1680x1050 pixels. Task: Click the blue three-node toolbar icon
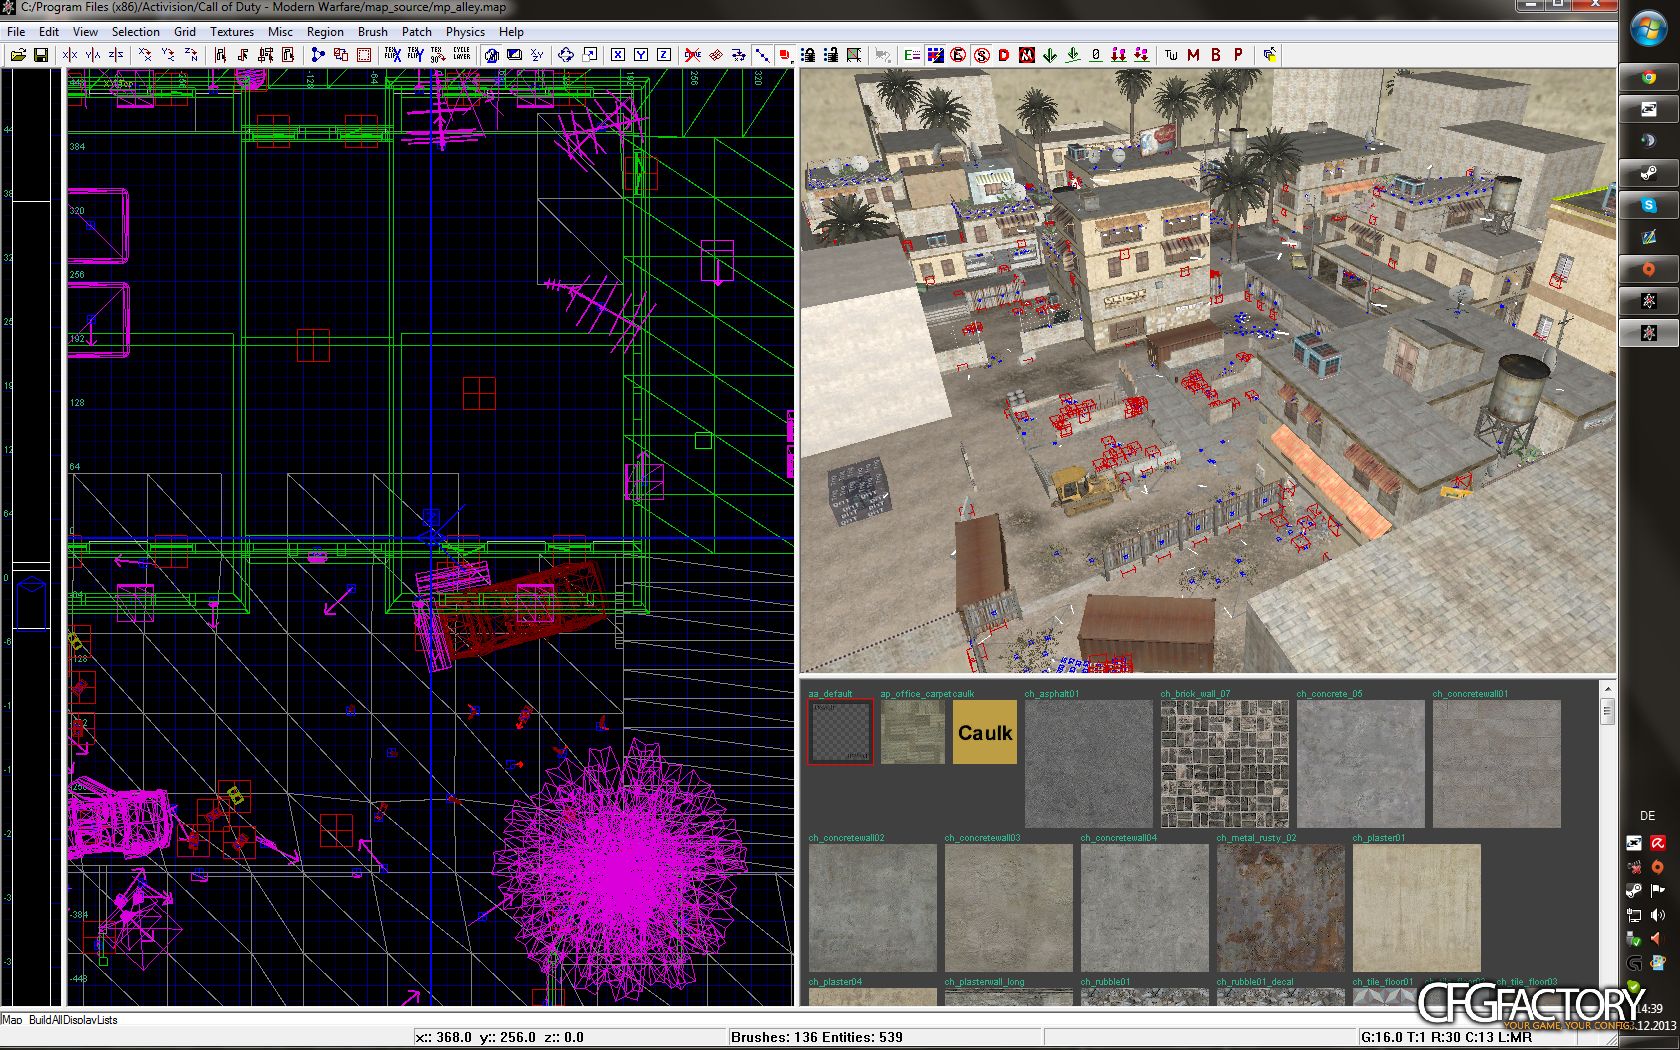coord(318,55)
